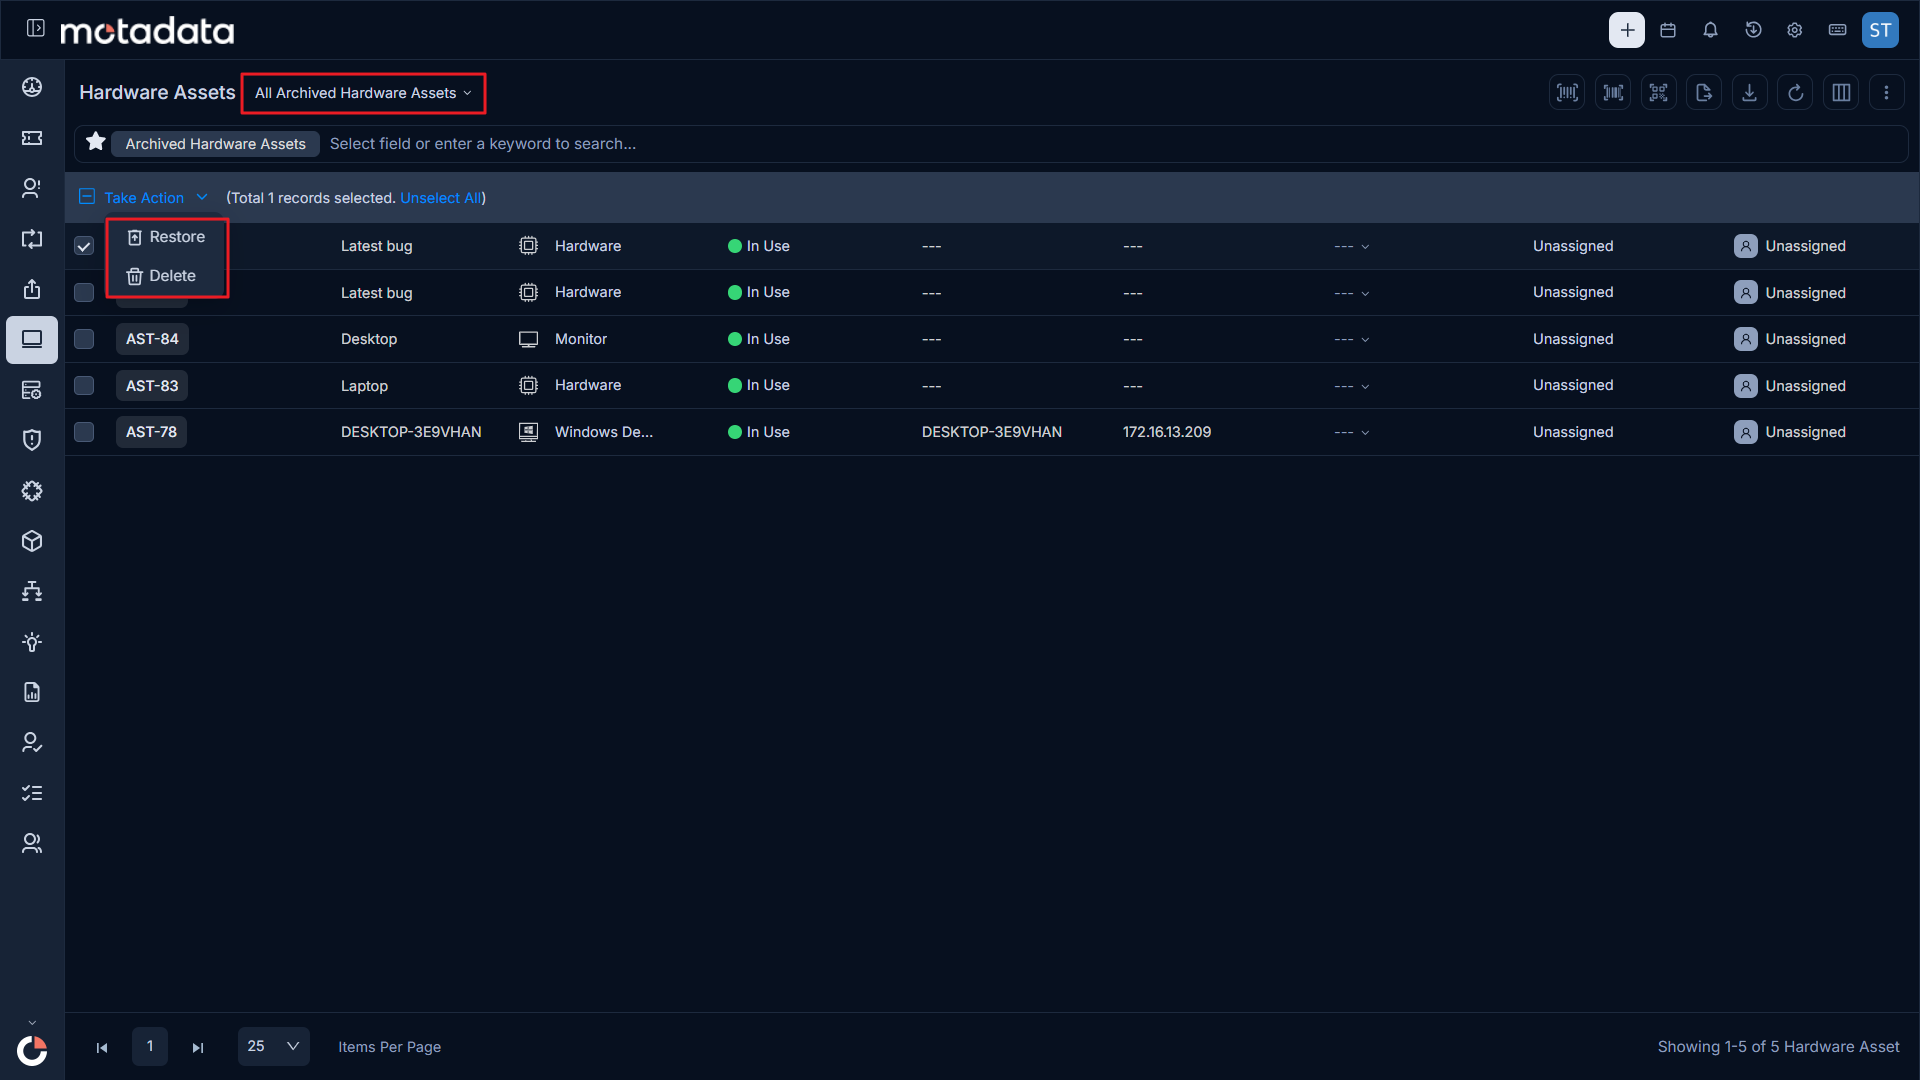This screenshot has height=1080, width=1920.
Task: Open column selection icon
Action: coord(1841,93)
